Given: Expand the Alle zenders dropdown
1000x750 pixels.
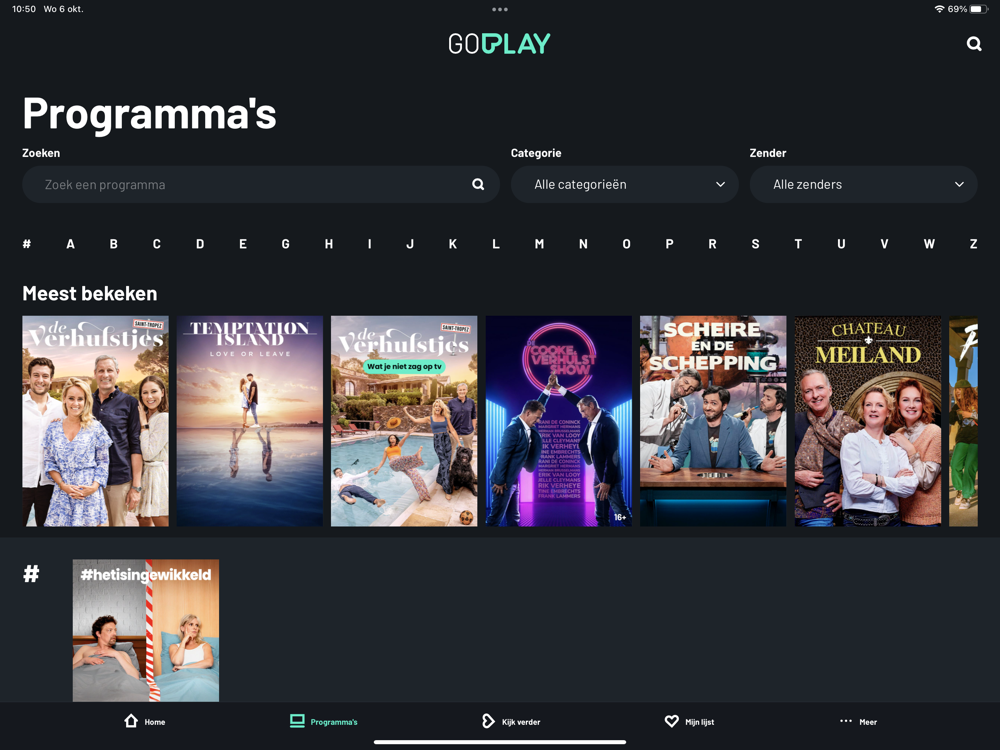Looking at the screenshot, I should [x=864, y=184].
